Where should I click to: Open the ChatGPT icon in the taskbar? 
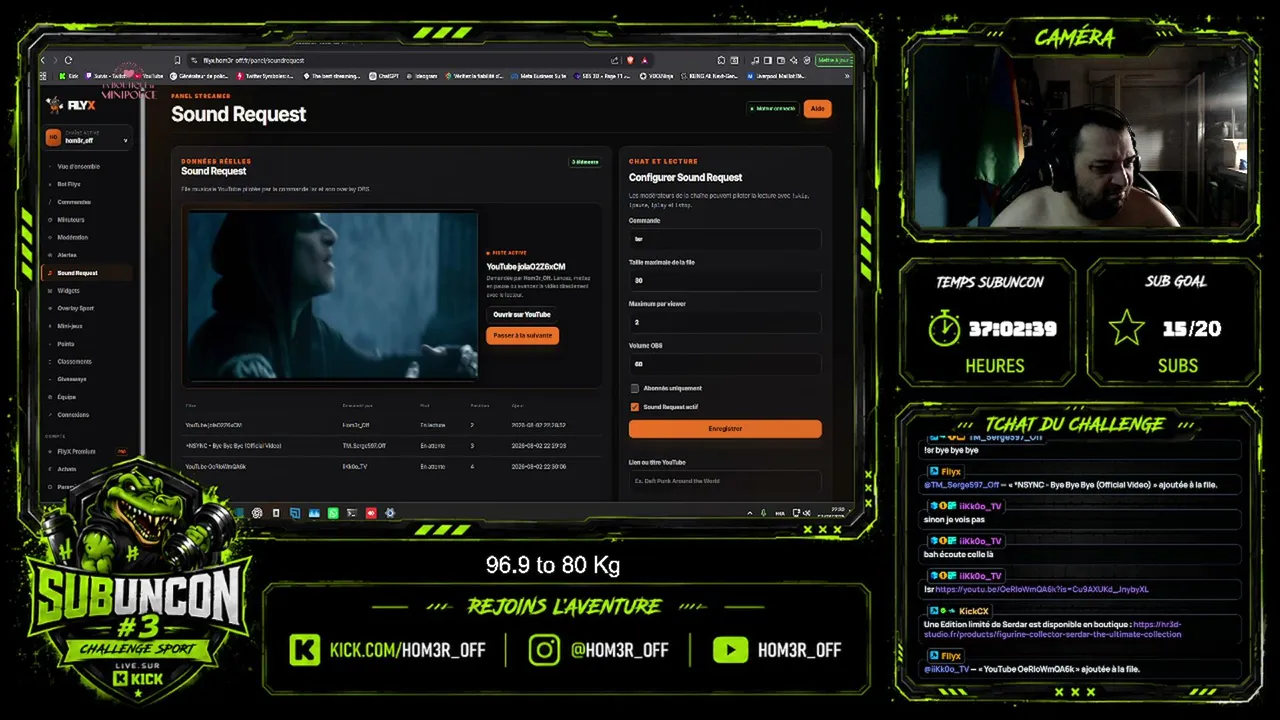pyautogui.click(x=257, y=513)
